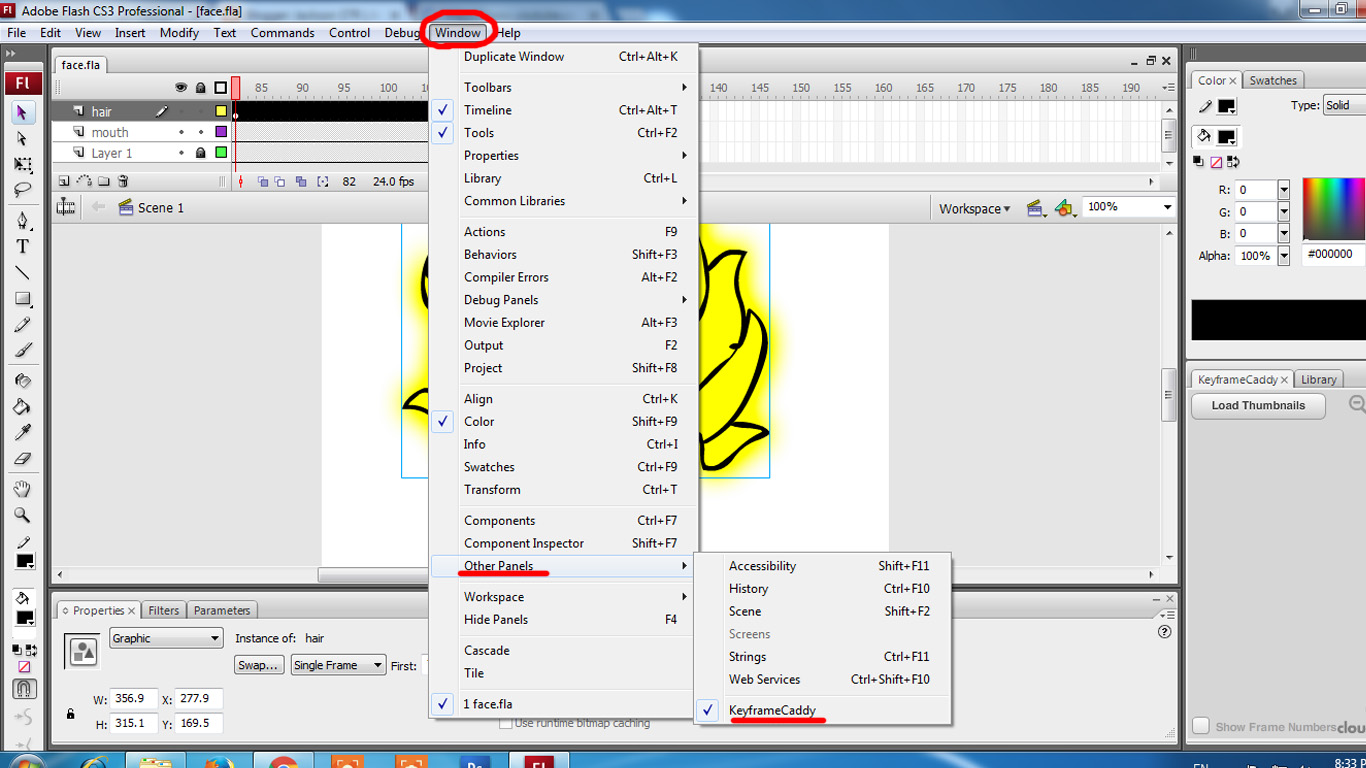The image size is (1366, 768).
Task: Choose the Free Transform tool
Action: pyautogui.click(x=22, y=164)
